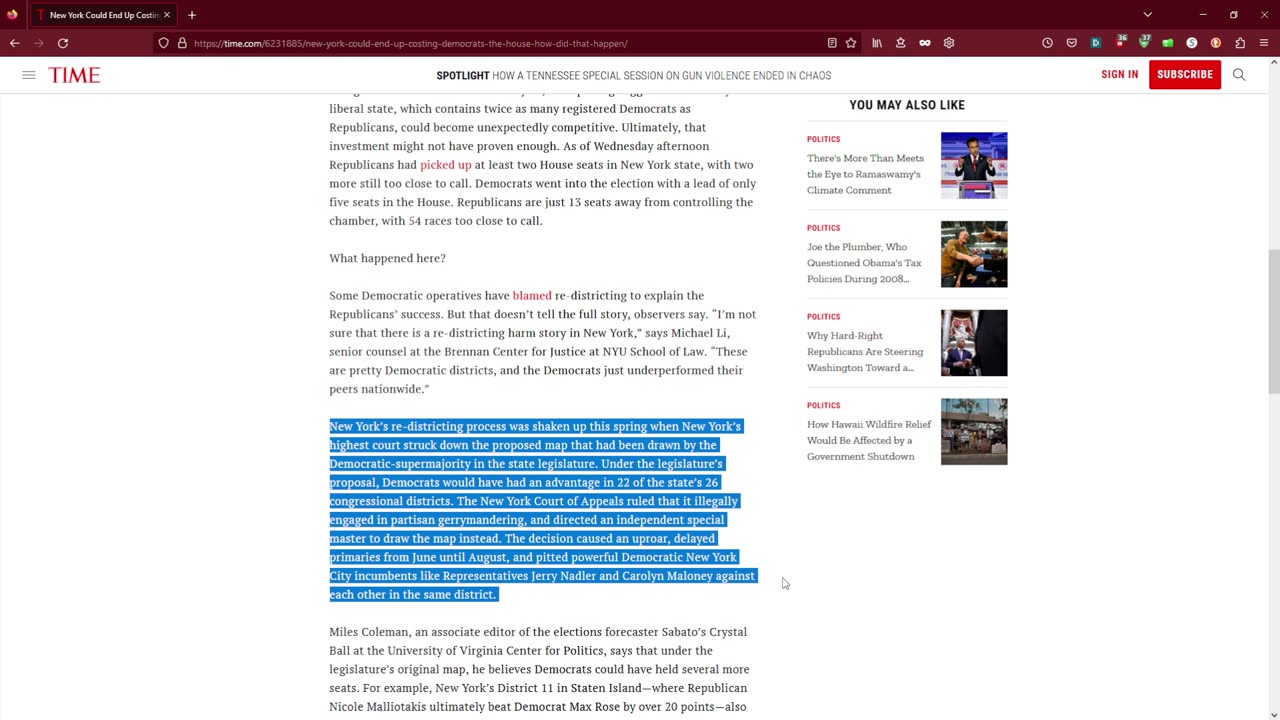Click the page vertical scrollbar thumb
This screenshot has width=1280, height=720.
[x=1273, y=321]
